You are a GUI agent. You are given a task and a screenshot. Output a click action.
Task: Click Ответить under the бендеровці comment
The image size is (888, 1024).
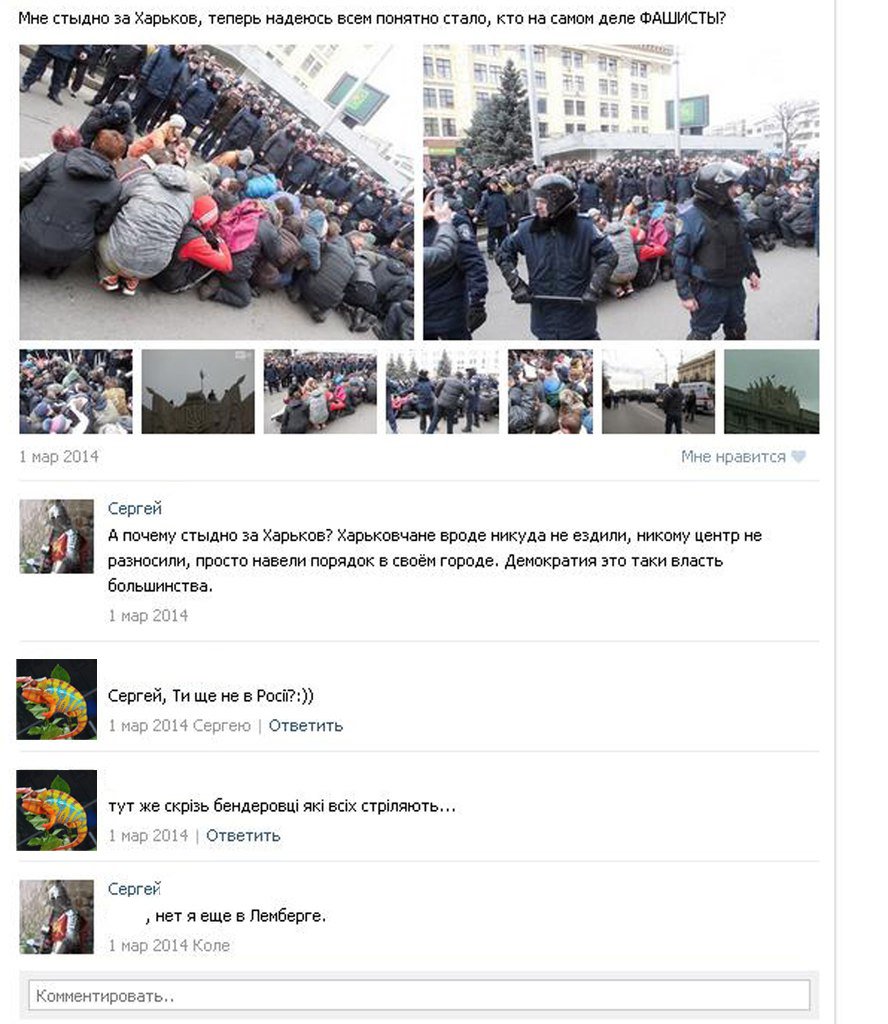(x=243, y=835)
